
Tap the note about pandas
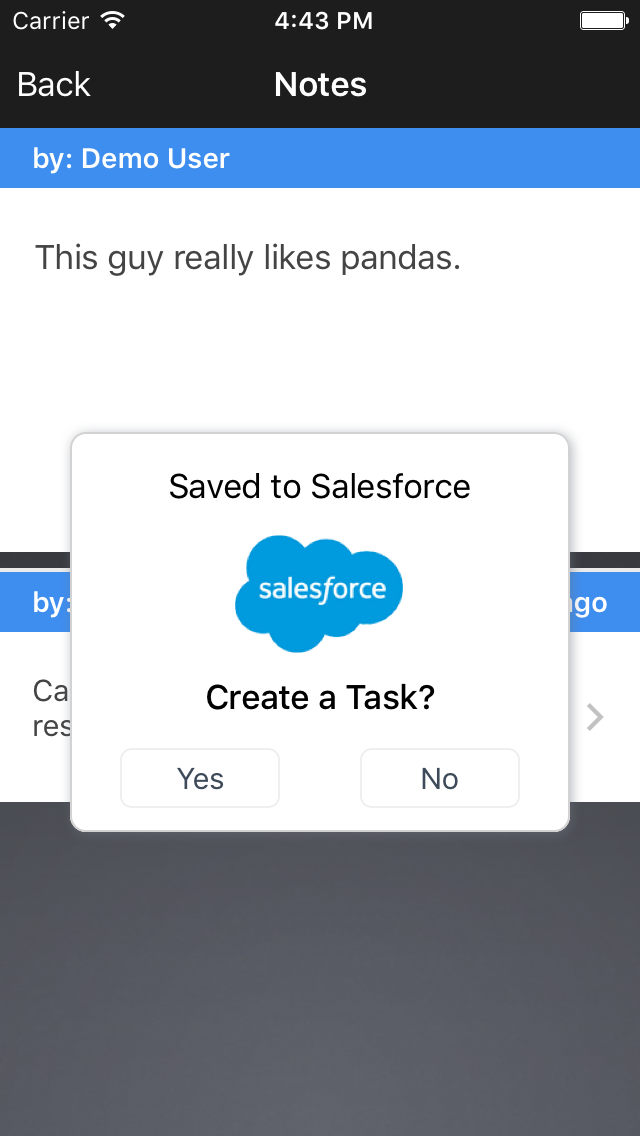click(x=248, y=258)
